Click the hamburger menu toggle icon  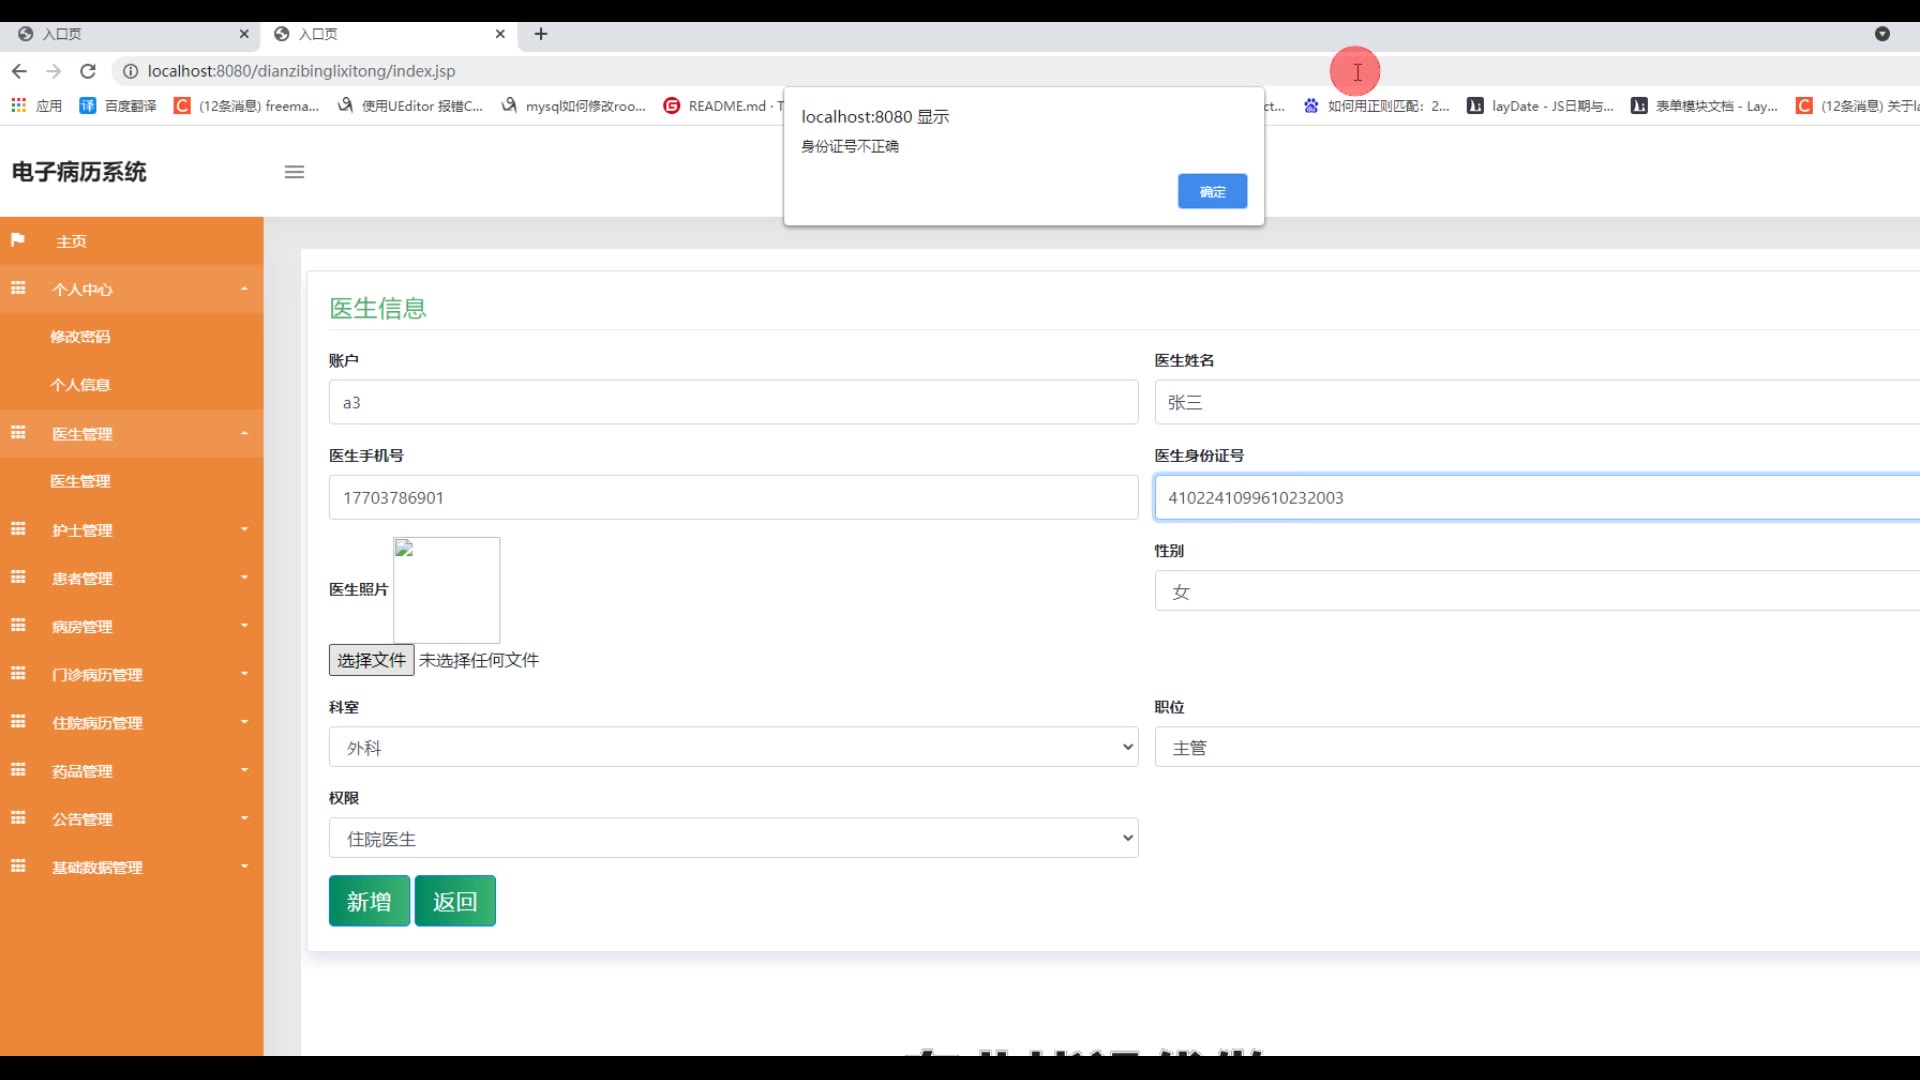(294, 172)
